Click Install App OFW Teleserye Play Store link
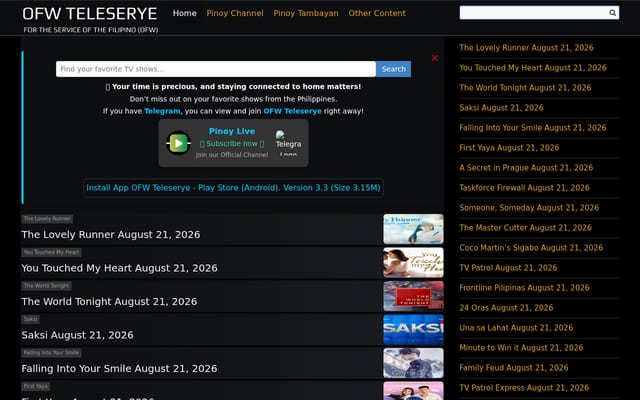This screenshot has width=640, height=400. 233,188
